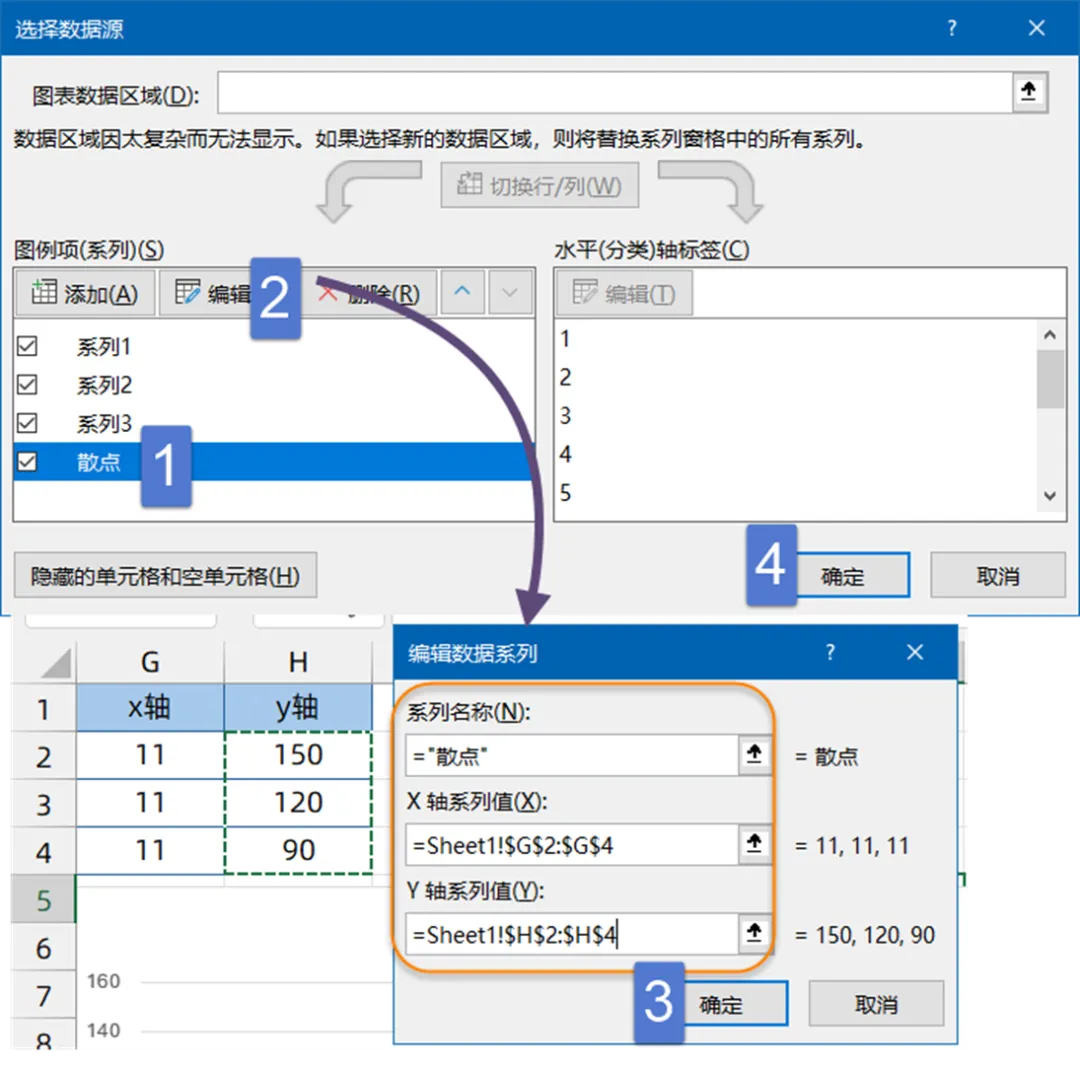This screenshot has width=1080, height=1068.
Task: Open help in 编辑数据系列 dialog
Action: tap(830, 651)
